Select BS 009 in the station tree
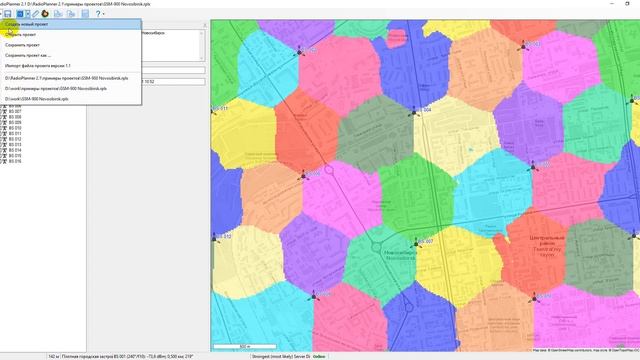Screen dimensions: 640x360 (x=15, y=122)
